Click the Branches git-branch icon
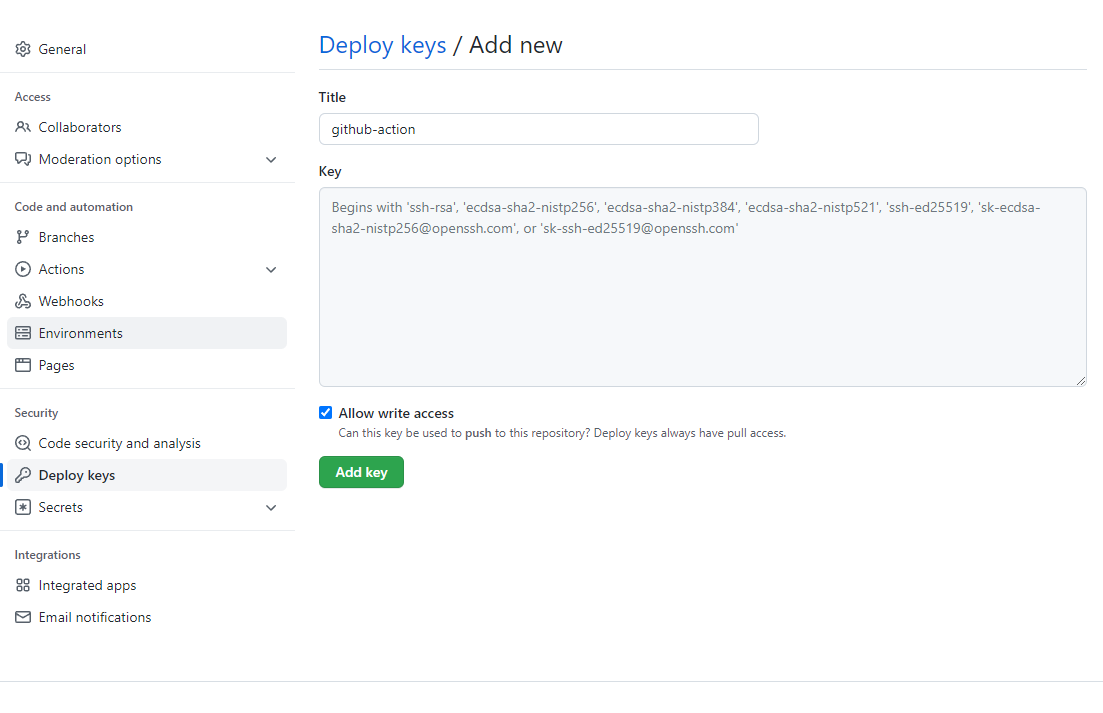 pos(23,237)
